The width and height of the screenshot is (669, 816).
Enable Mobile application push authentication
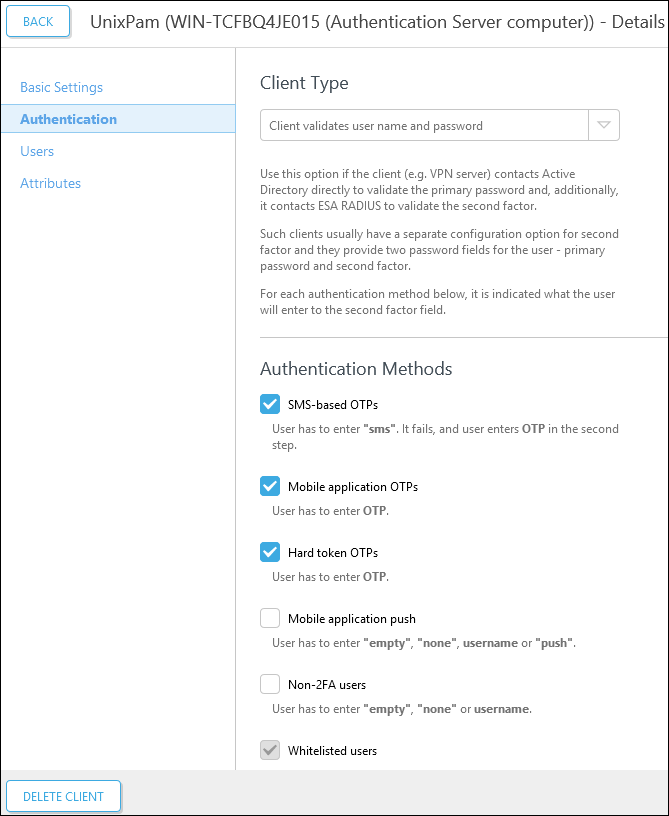[270, 618]
